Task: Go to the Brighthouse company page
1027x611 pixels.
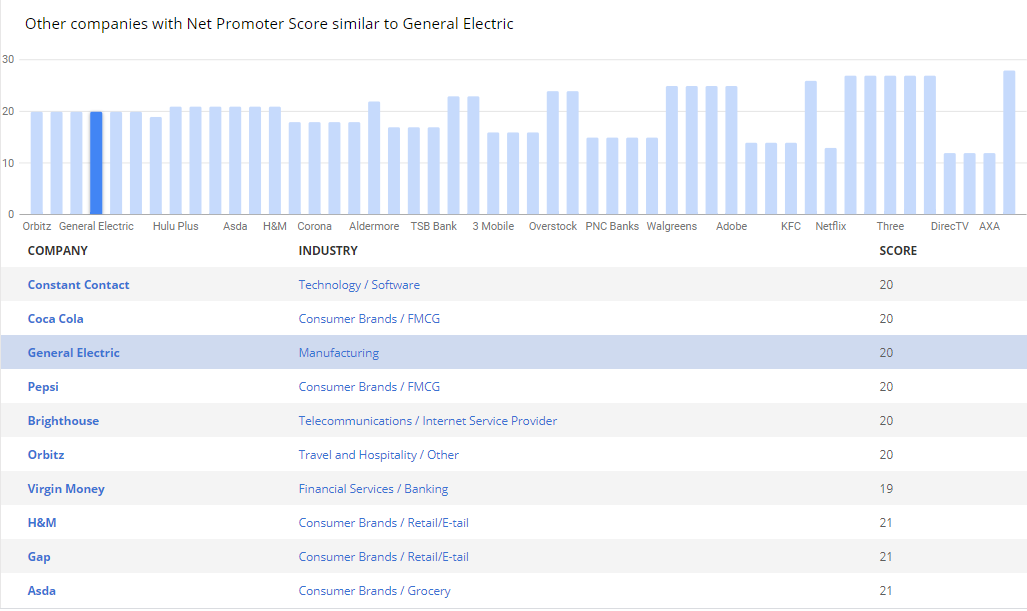Action: click(x=63, y=421)
